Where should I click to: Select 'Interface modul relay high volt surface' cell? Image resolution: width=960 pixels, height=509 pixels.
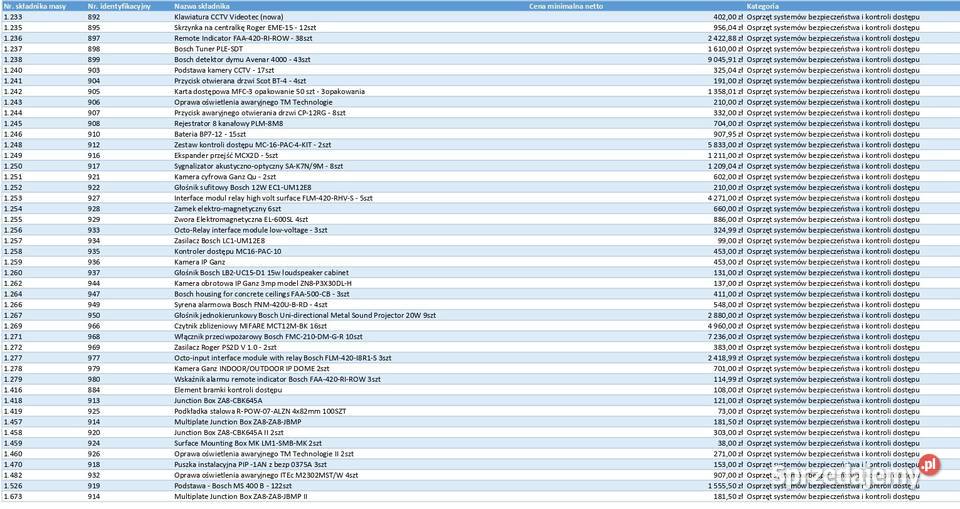point(273,198)
